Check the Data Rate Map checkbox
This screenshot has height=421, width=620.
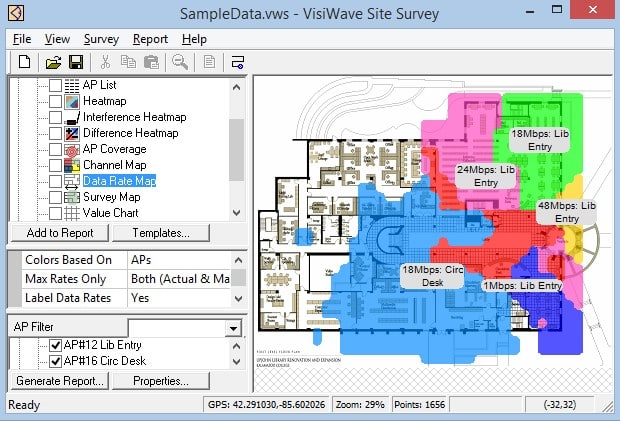55,181
